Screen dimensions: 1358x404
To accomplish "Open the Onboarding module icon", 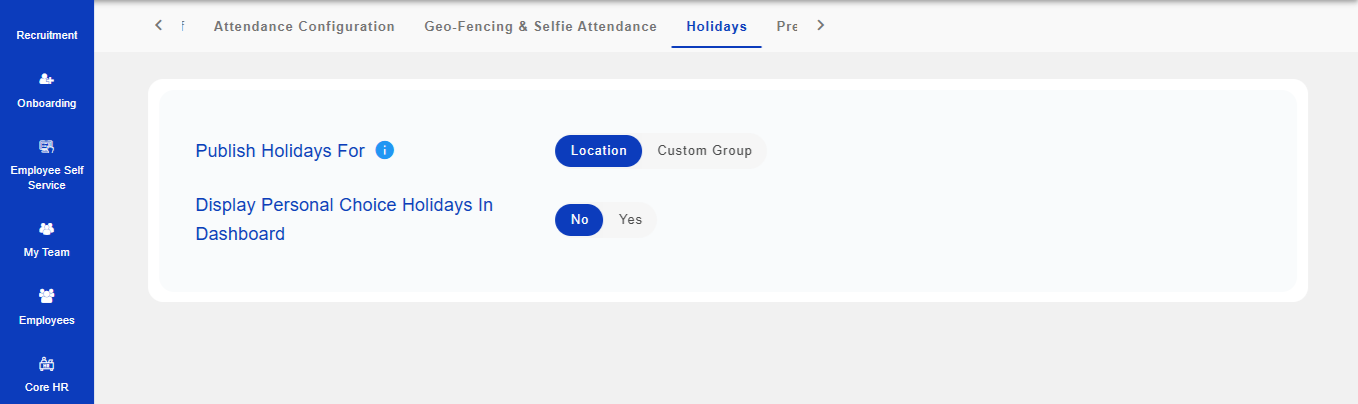I will pos(46,79).
